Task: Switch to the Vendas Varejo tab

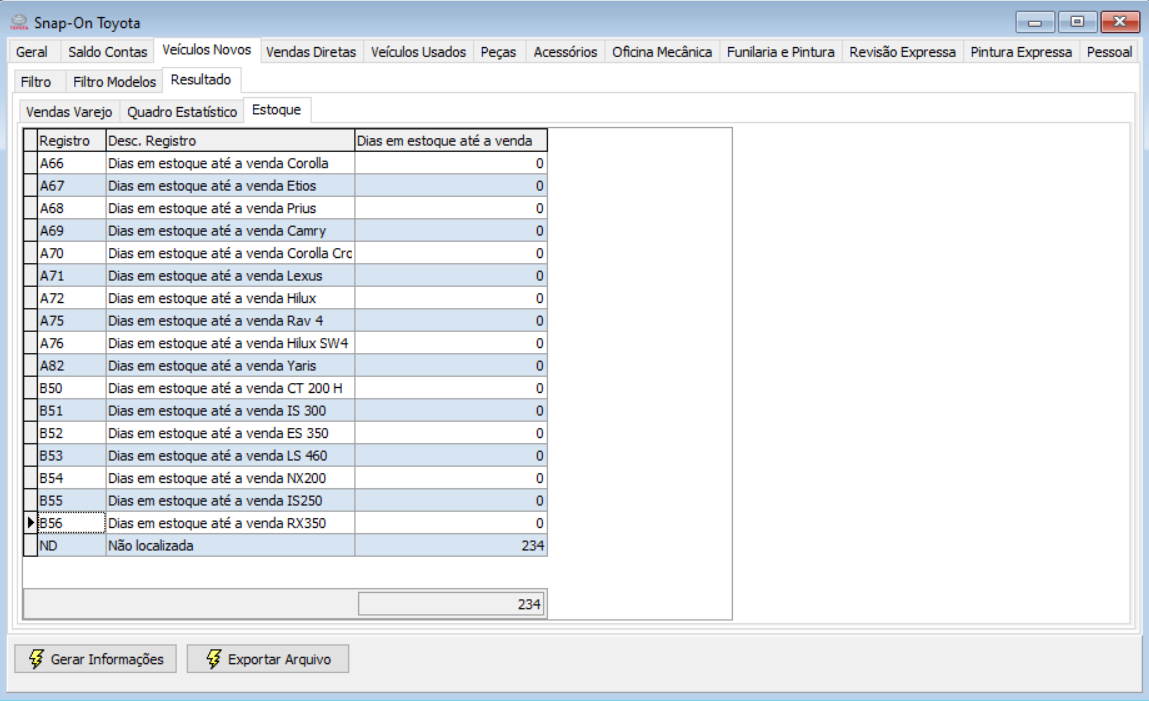Action: (69, 111)
